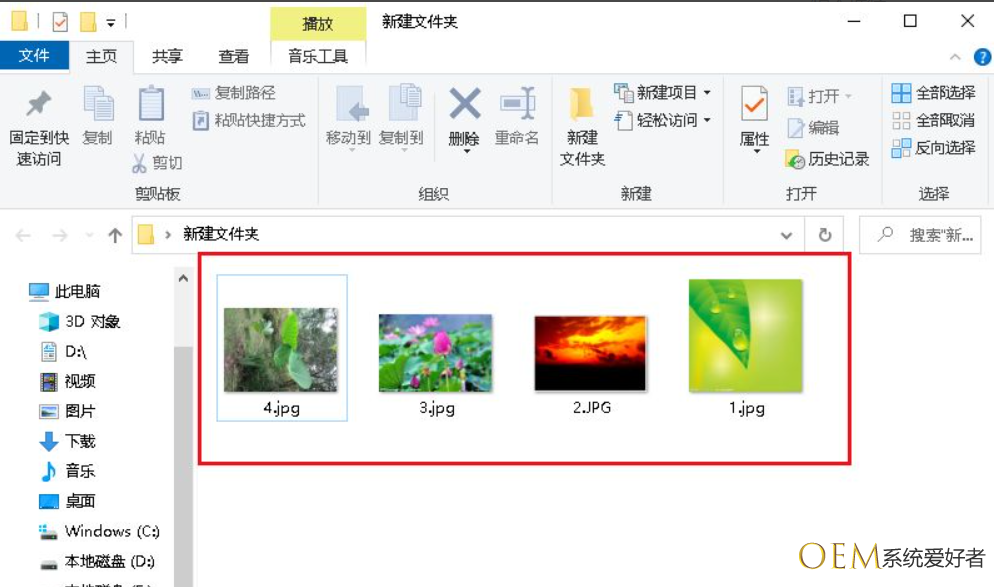Expand the New Item dropdown
This screenshot has height=587, width=994.
[x=707, y=93]
